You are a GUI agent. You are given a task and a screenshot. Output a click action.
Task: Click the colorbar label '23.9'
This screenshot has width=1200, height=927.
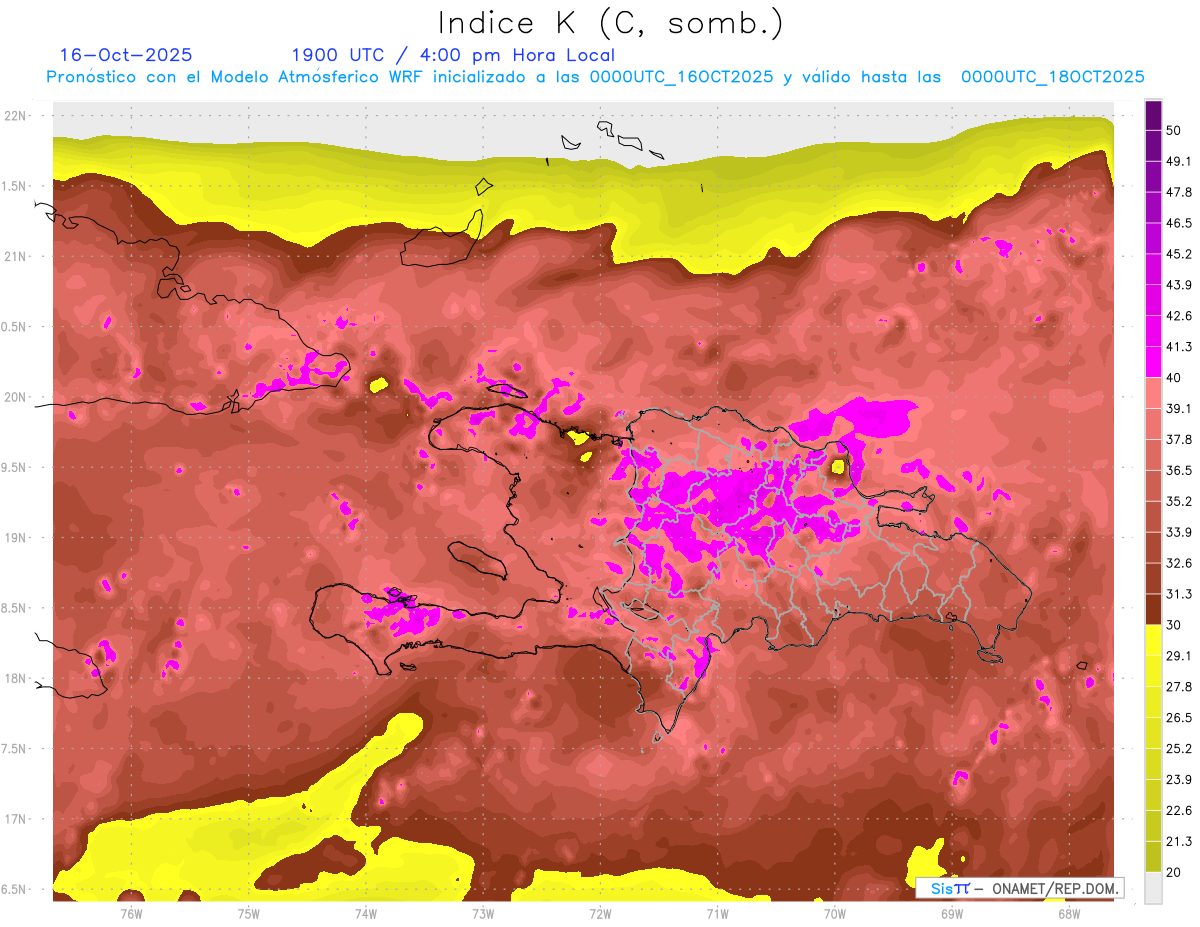point(1179,780)
